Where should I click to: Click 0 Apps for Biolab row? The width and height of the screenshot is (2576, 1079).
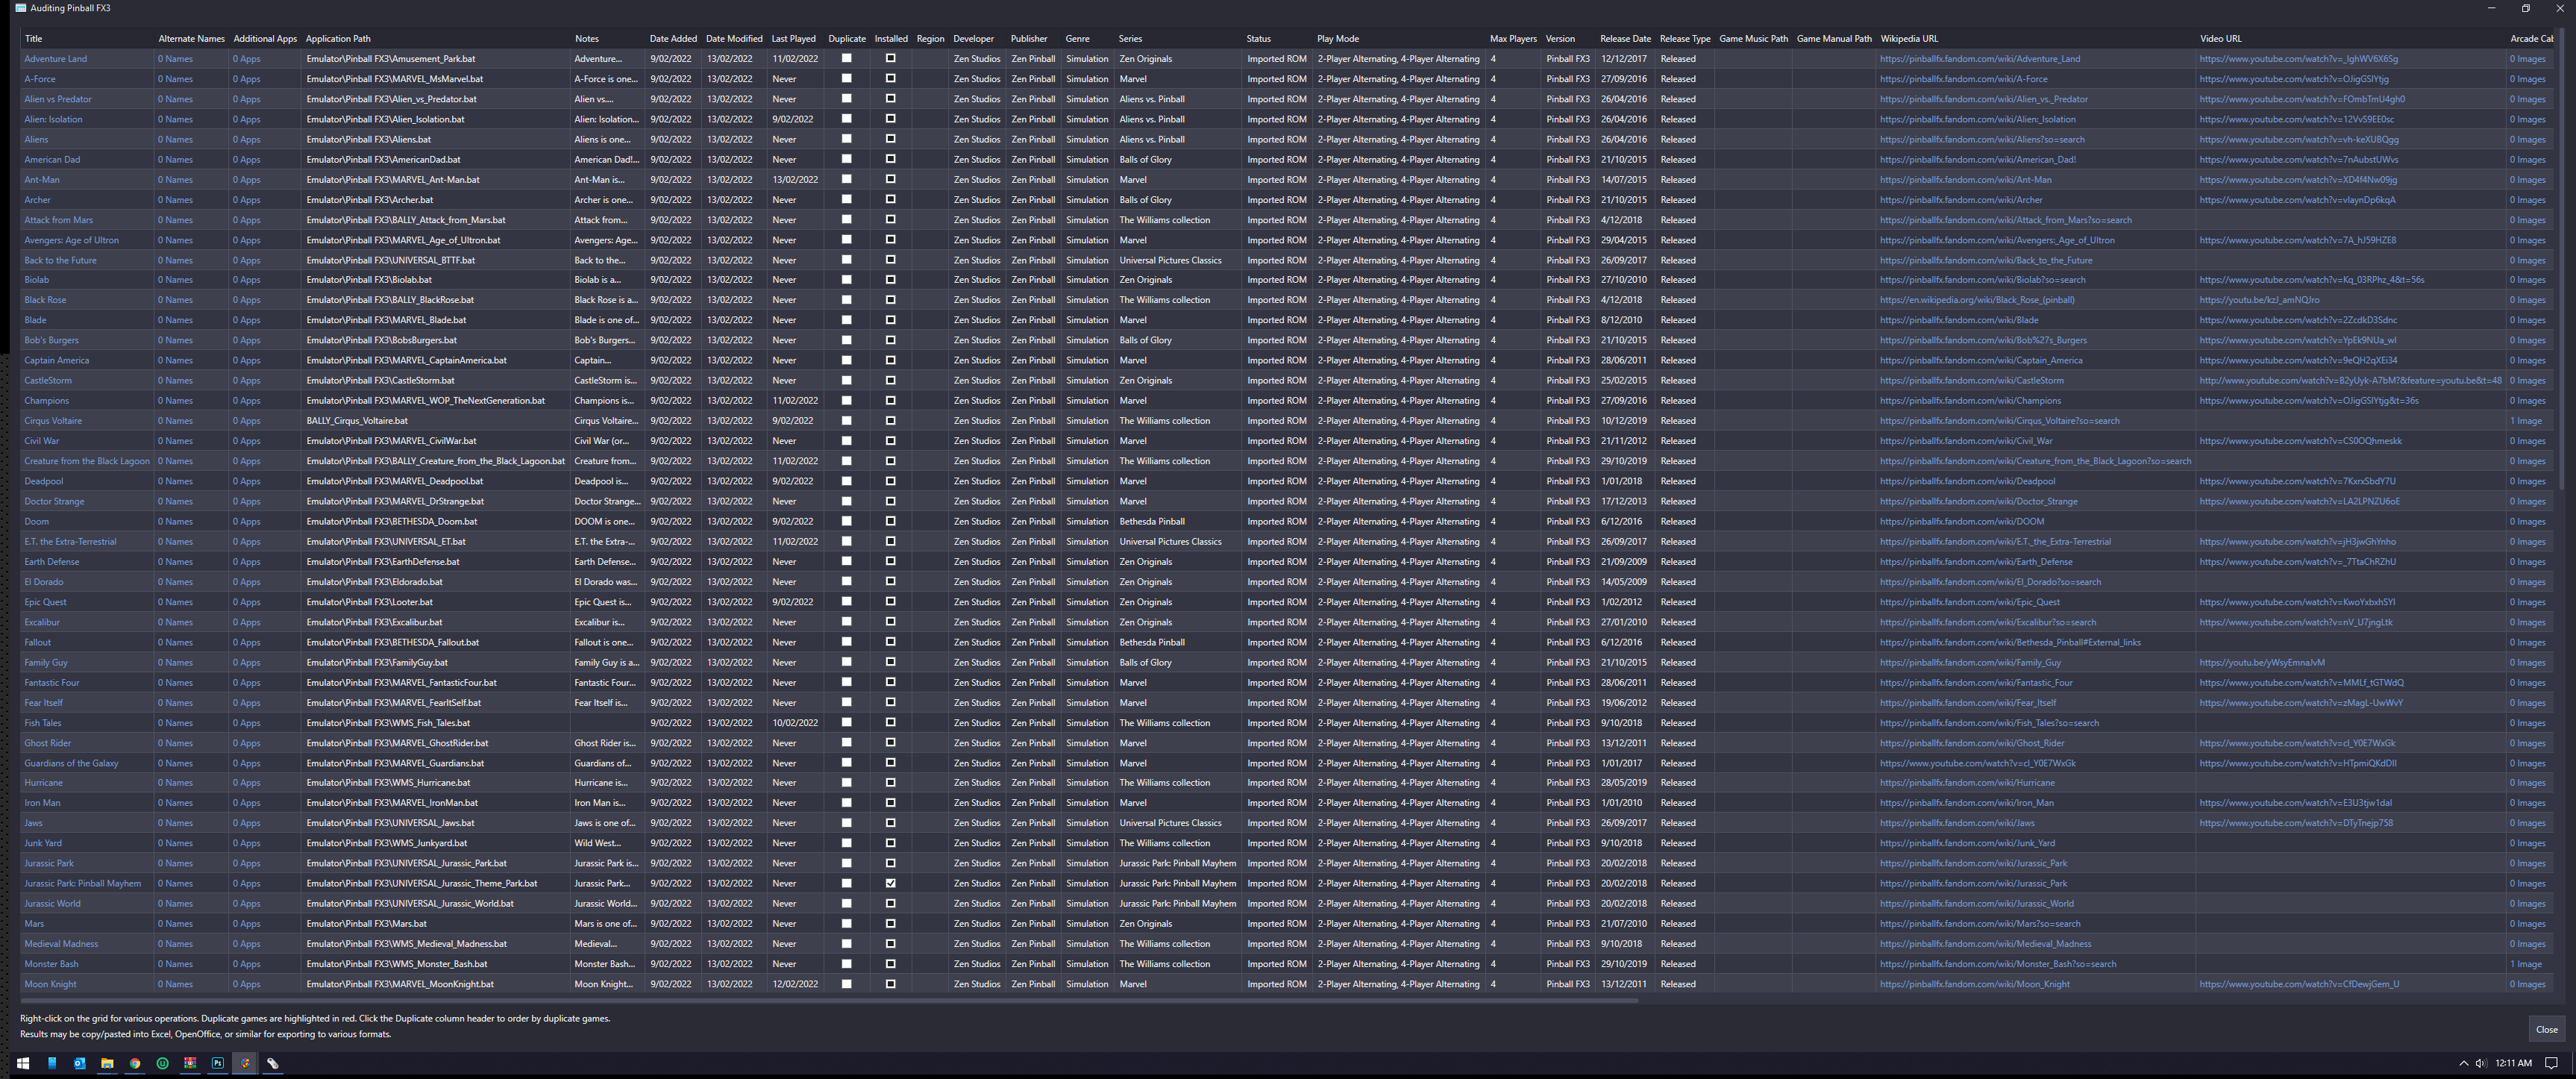pos(247,280)
